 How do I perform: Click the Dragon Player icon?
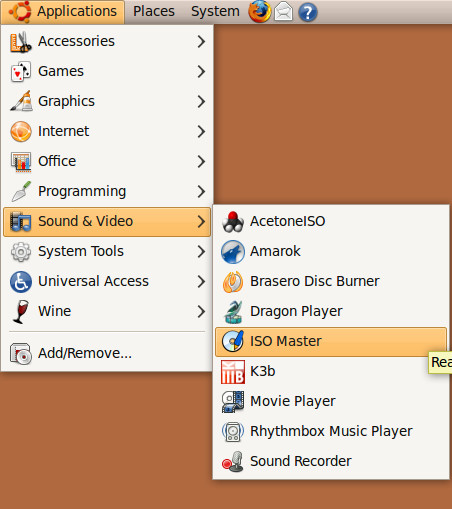(x=233, y=312)
